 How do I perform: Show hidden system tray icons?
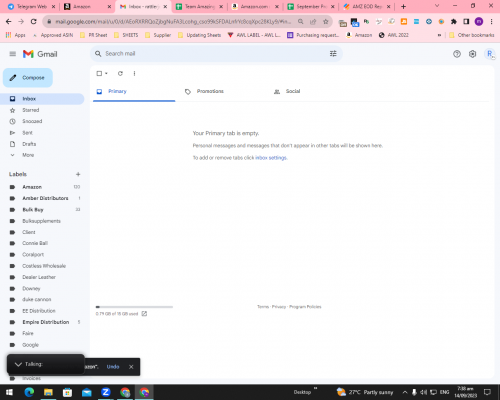click(405, 392)
